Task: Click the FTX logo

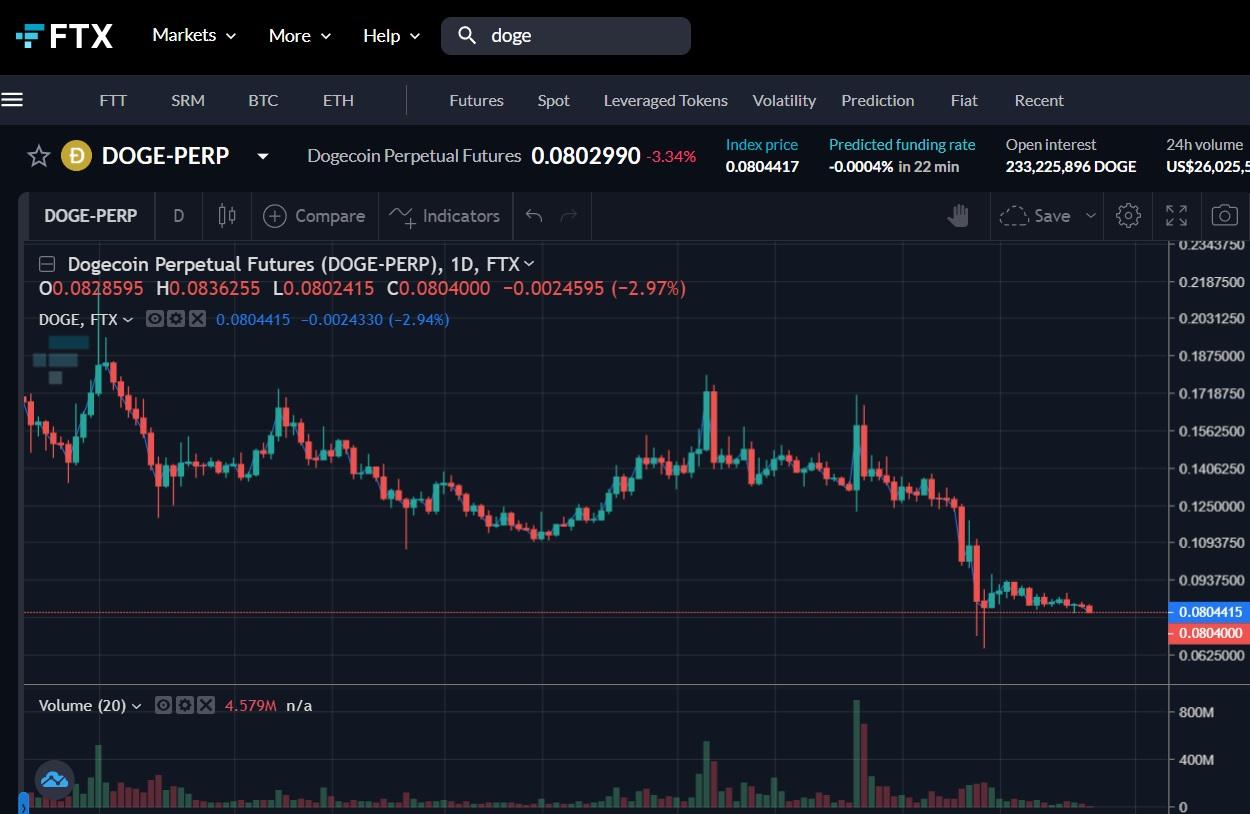Action: [x=64, y=36]
